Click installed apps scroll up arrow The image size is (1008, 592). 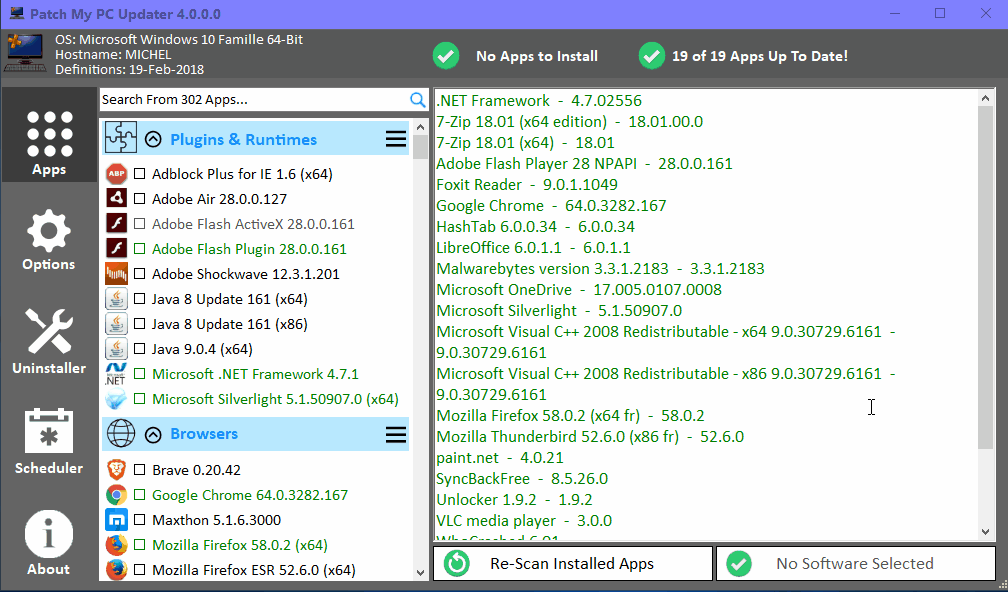[986, 98]
